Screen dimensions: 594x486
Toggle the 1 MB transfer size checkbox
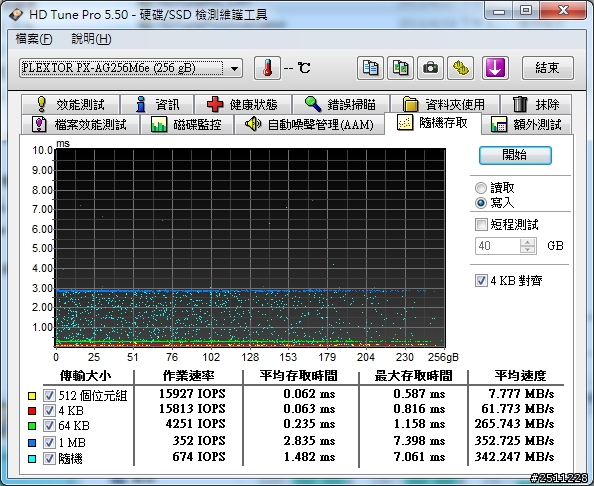point(49,442)
